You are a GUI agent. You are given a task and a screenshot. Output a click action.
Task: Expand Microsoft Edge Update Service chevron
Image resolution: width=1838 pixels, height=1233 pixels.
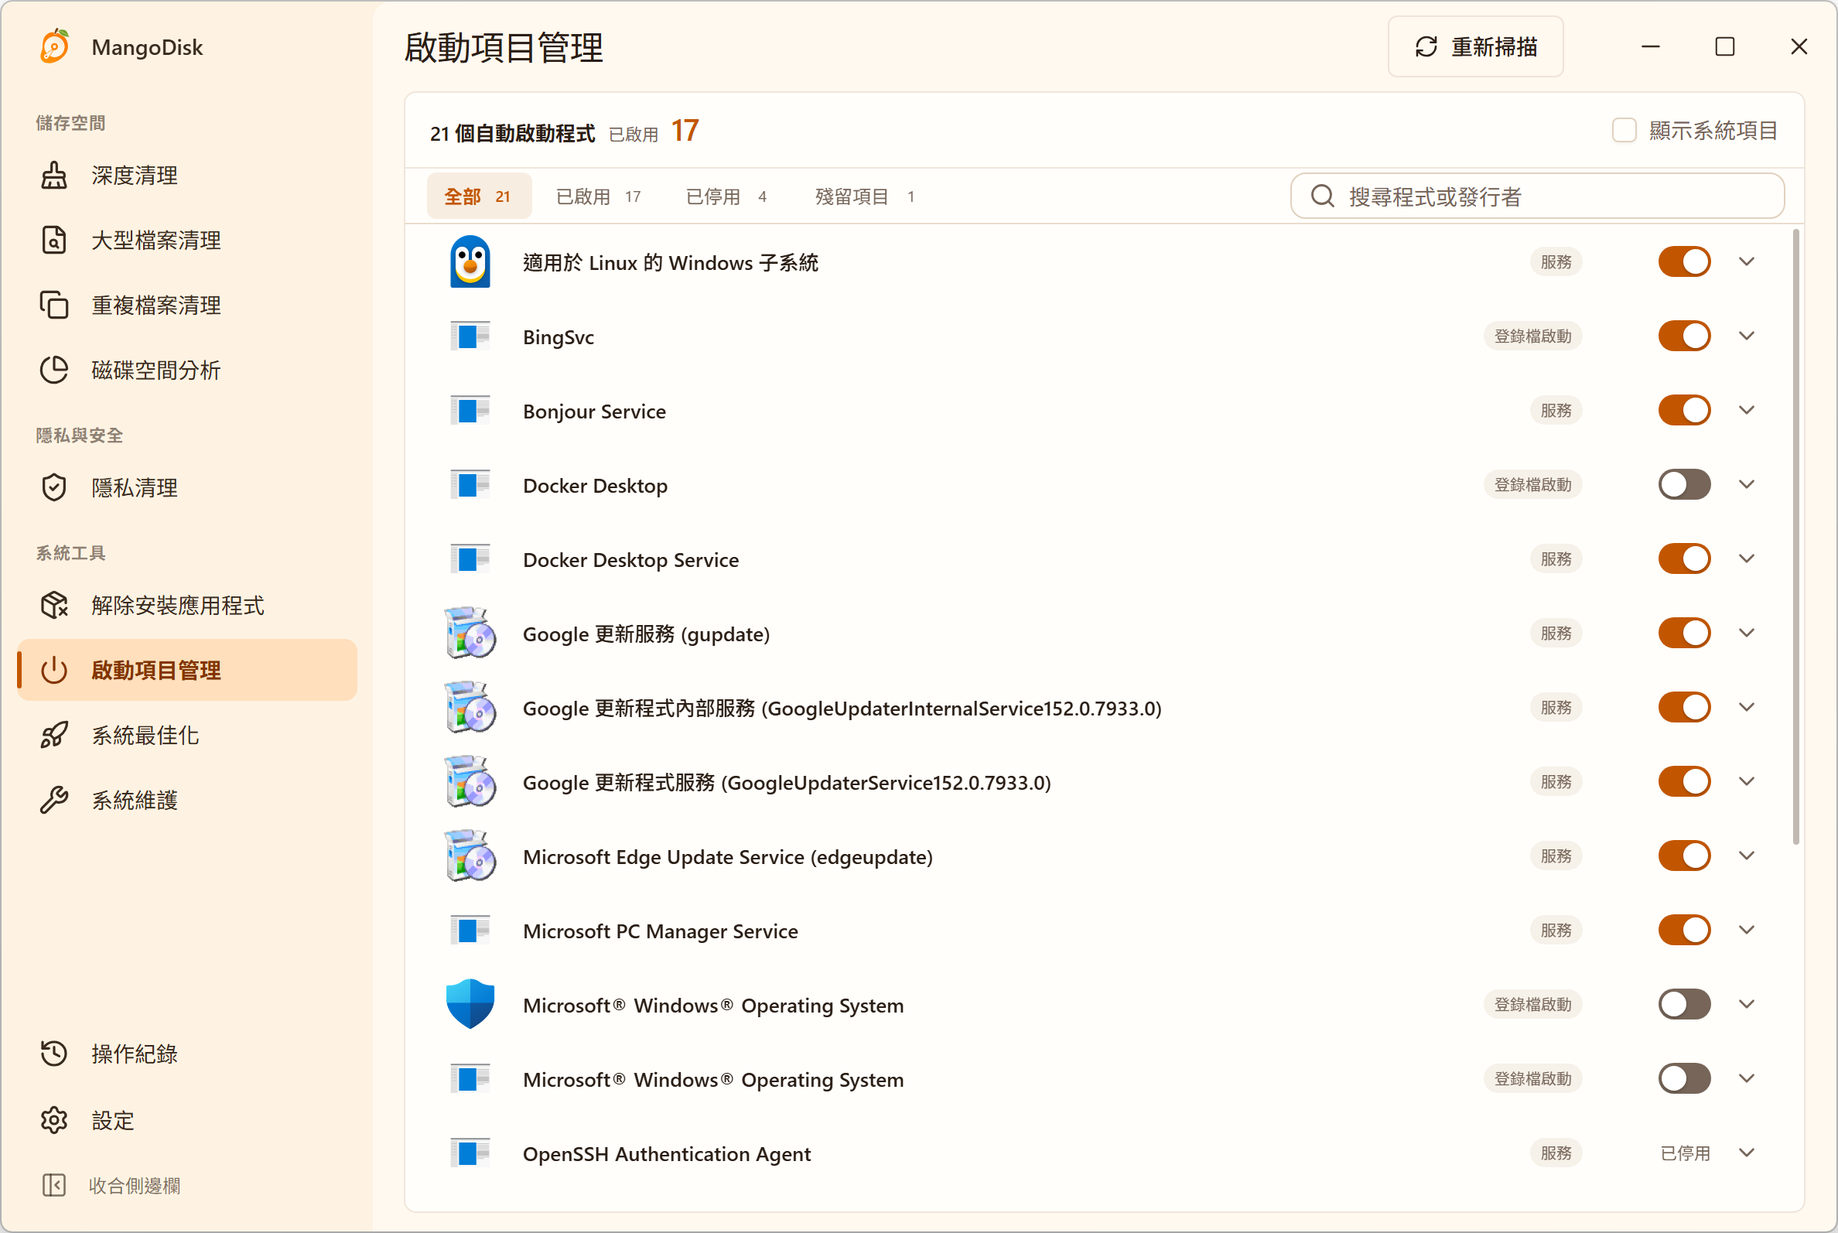(x=1747, y=856)
